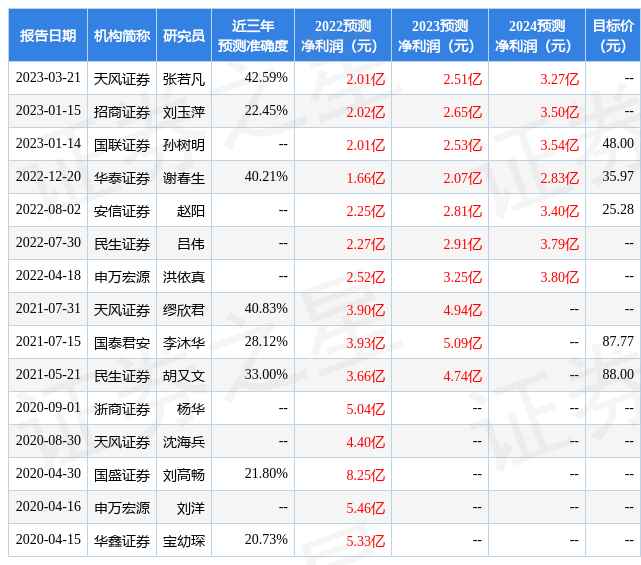
Task: Click the 2023预测净利润 column header
Action: point(440,35)
